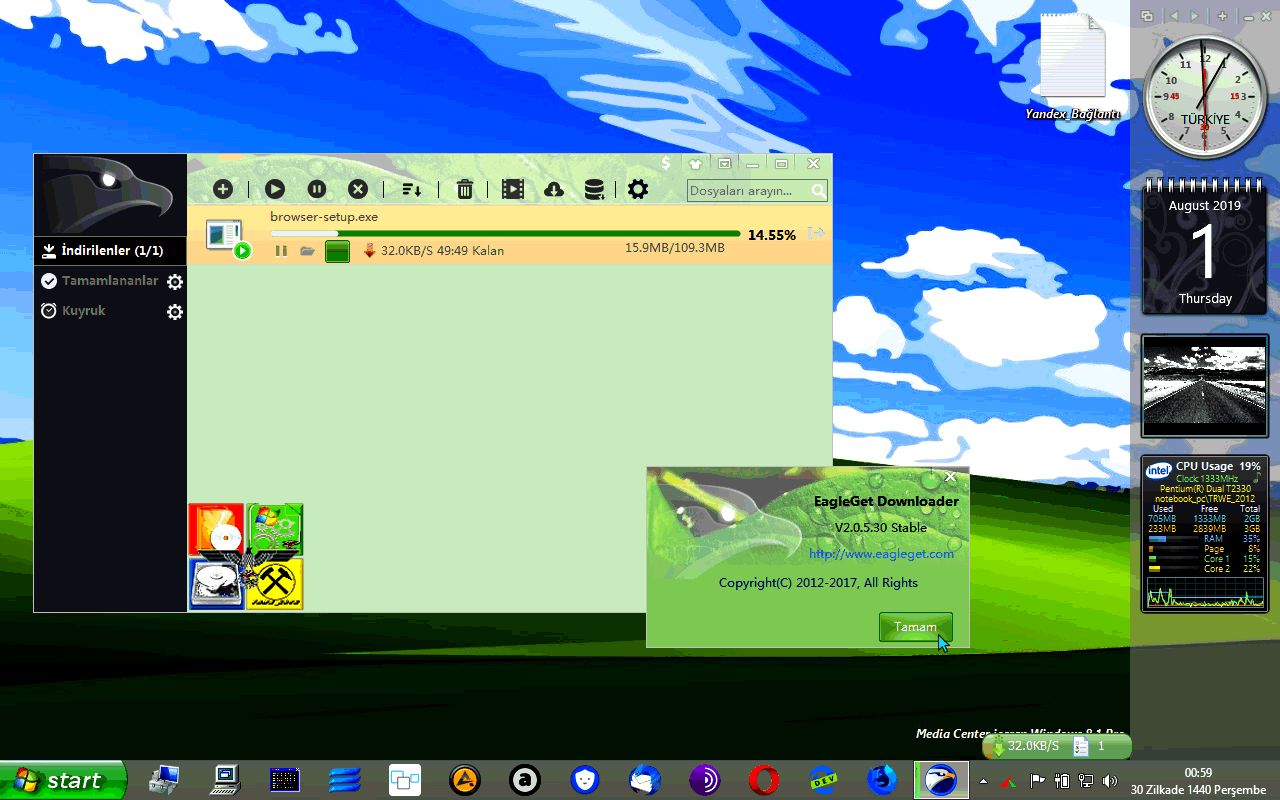Click the hard drive icon in EagleGet window

(216, 584)
